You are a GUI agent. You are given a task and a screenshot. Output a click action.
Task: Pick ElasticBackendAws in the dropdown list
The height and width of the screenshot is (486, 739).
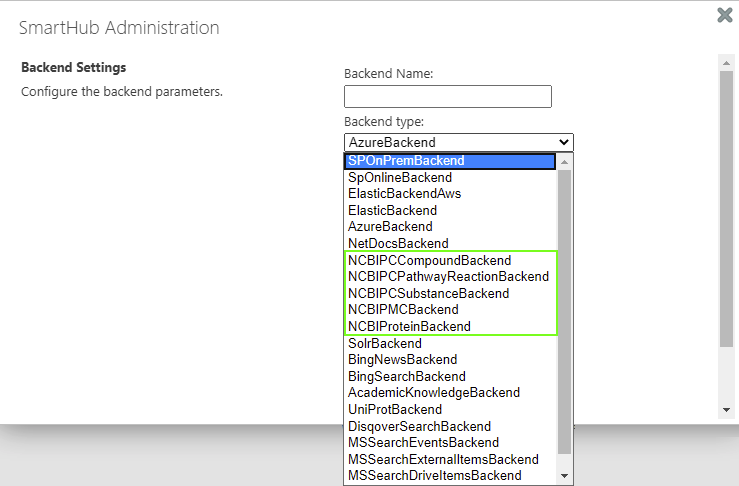click(404, 194)
